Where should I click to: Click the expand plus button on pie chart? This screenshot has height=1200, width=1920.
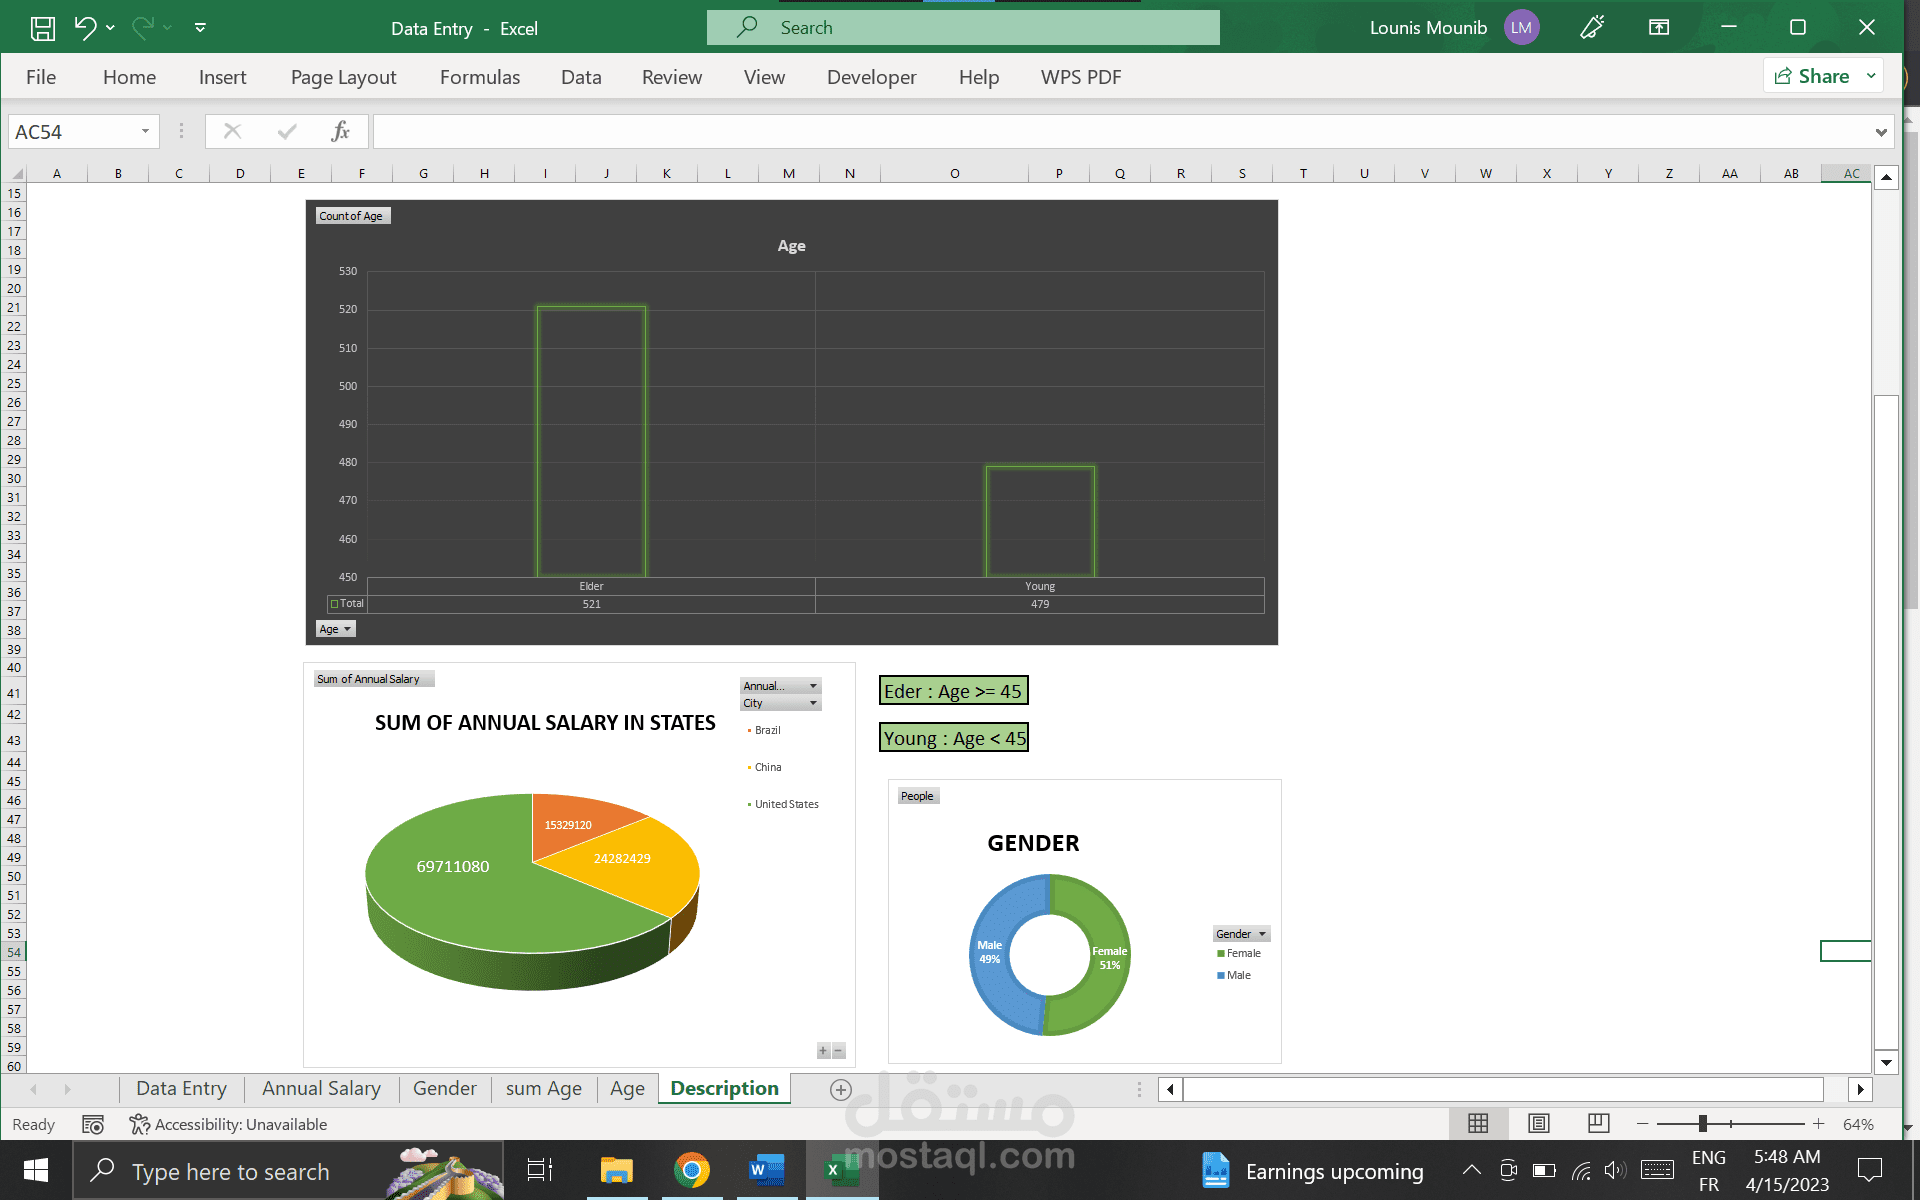tap(823, 1051)
